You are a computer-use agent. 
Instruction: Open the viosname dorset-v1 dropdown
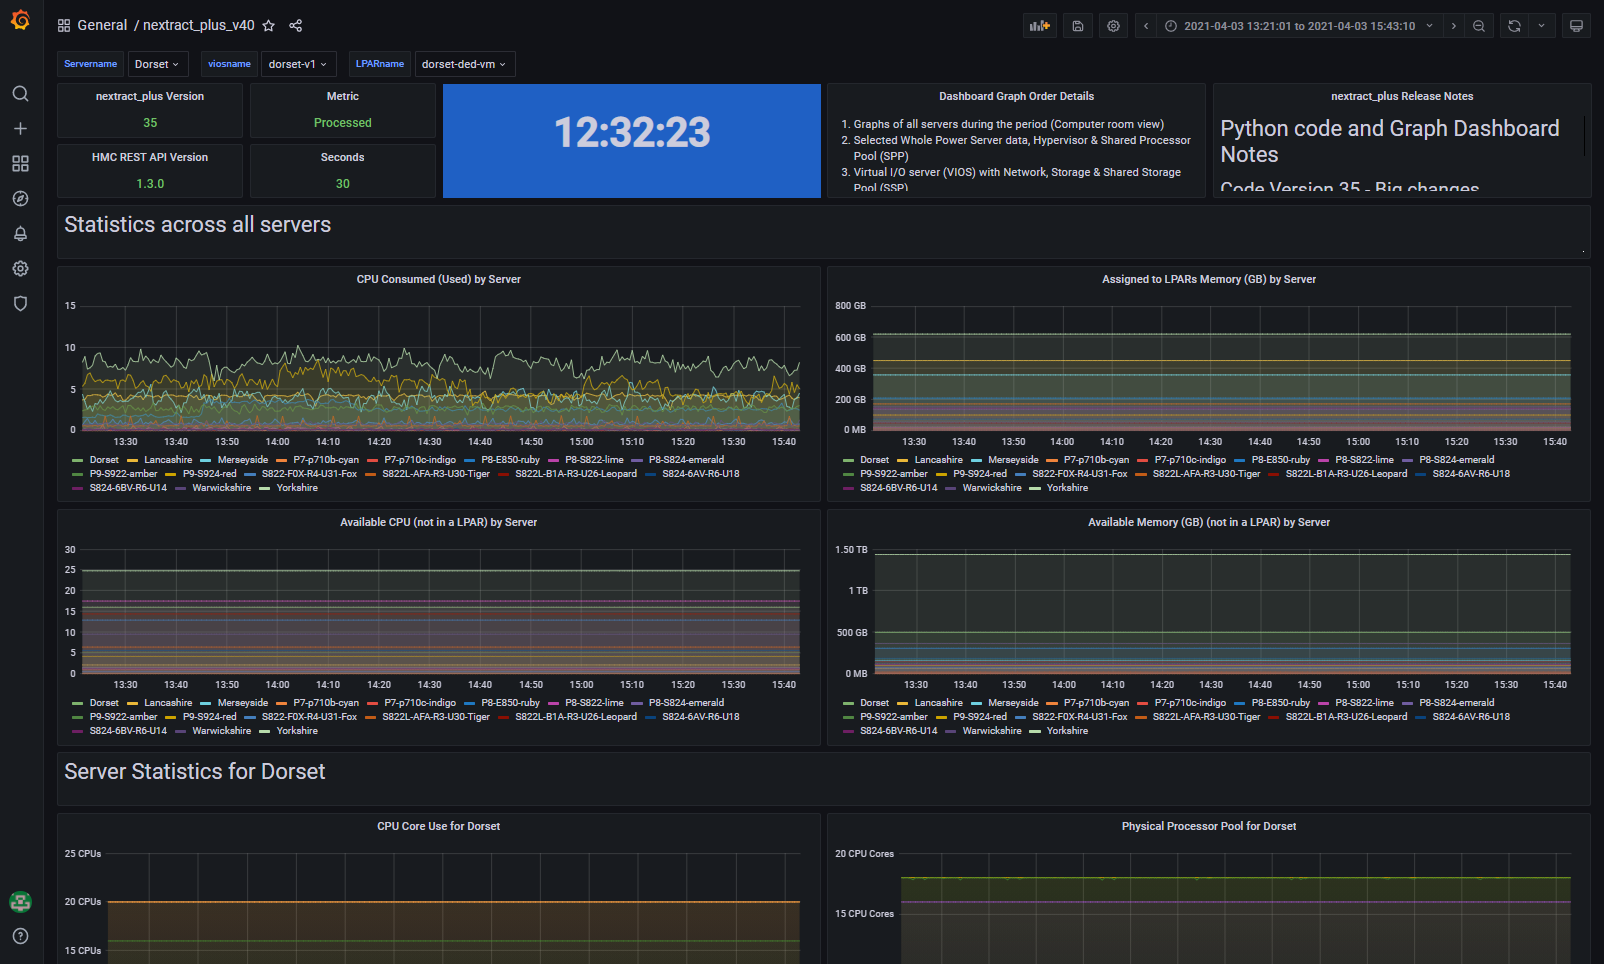(x=298, y=64)
